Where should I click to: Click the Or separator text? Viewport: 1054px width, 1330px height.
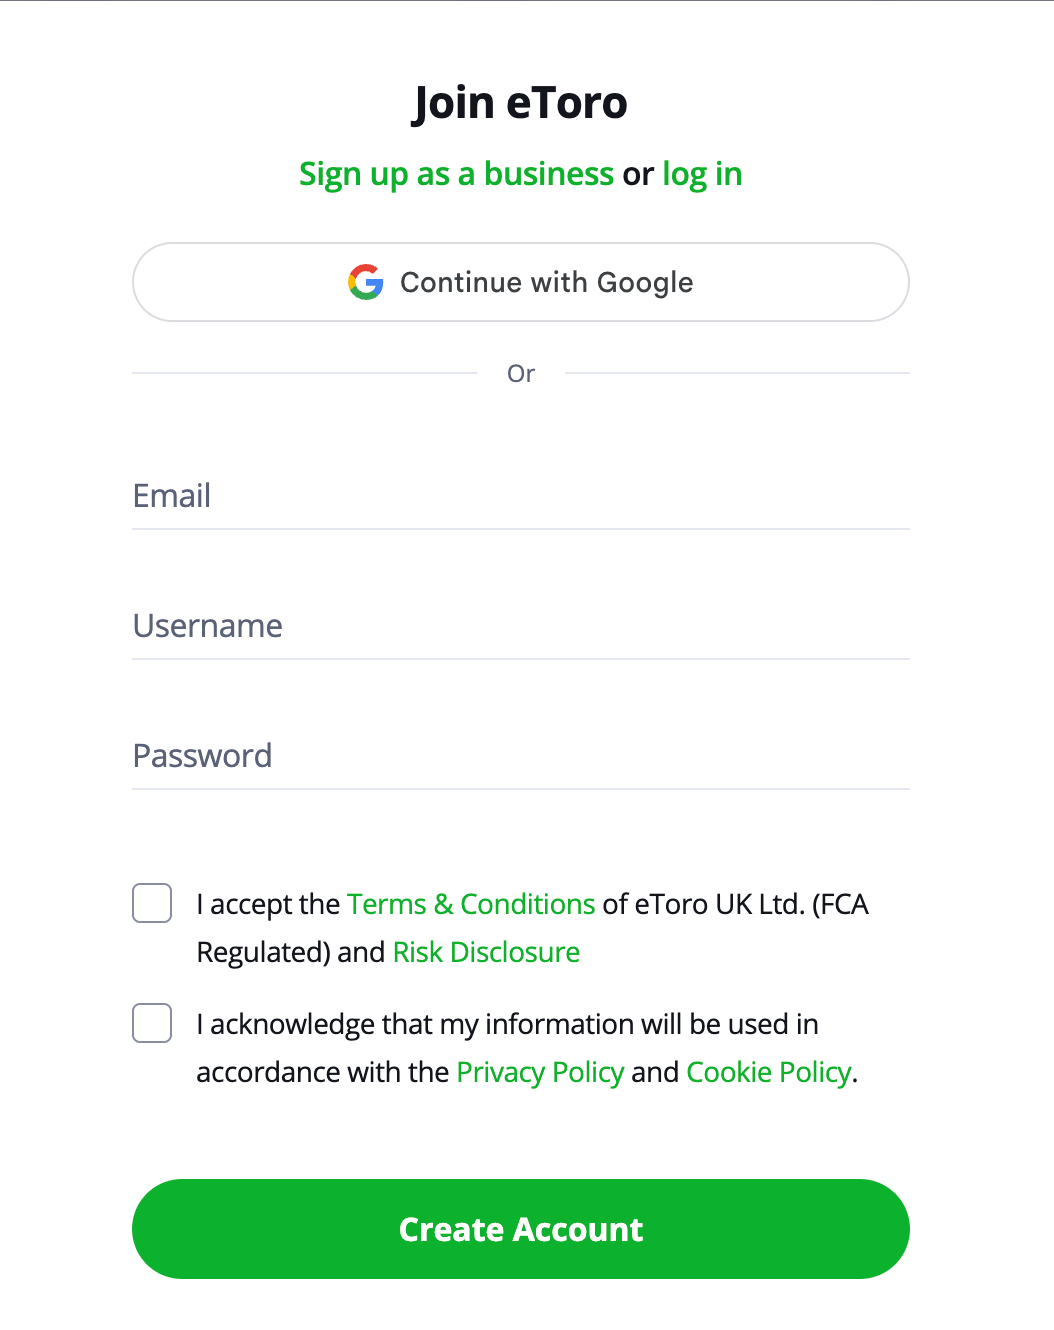[x=520, y=372]
